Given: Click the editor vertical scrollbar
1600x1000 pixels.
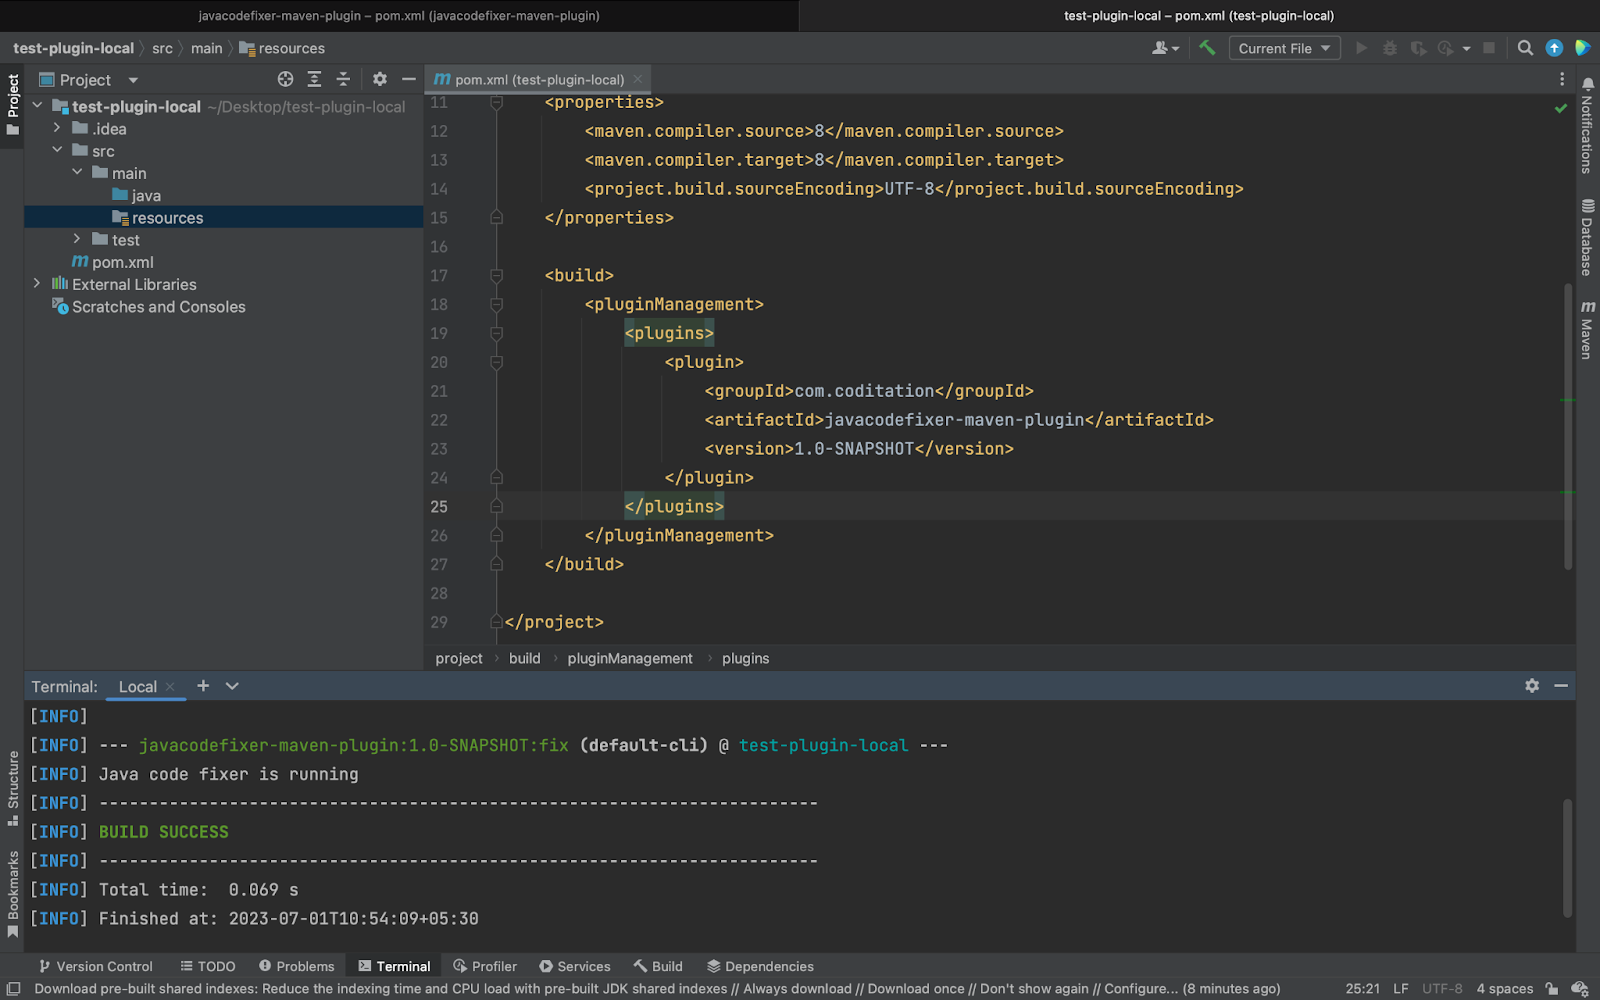Looking at the screenshot, I should click(1568, 425).
